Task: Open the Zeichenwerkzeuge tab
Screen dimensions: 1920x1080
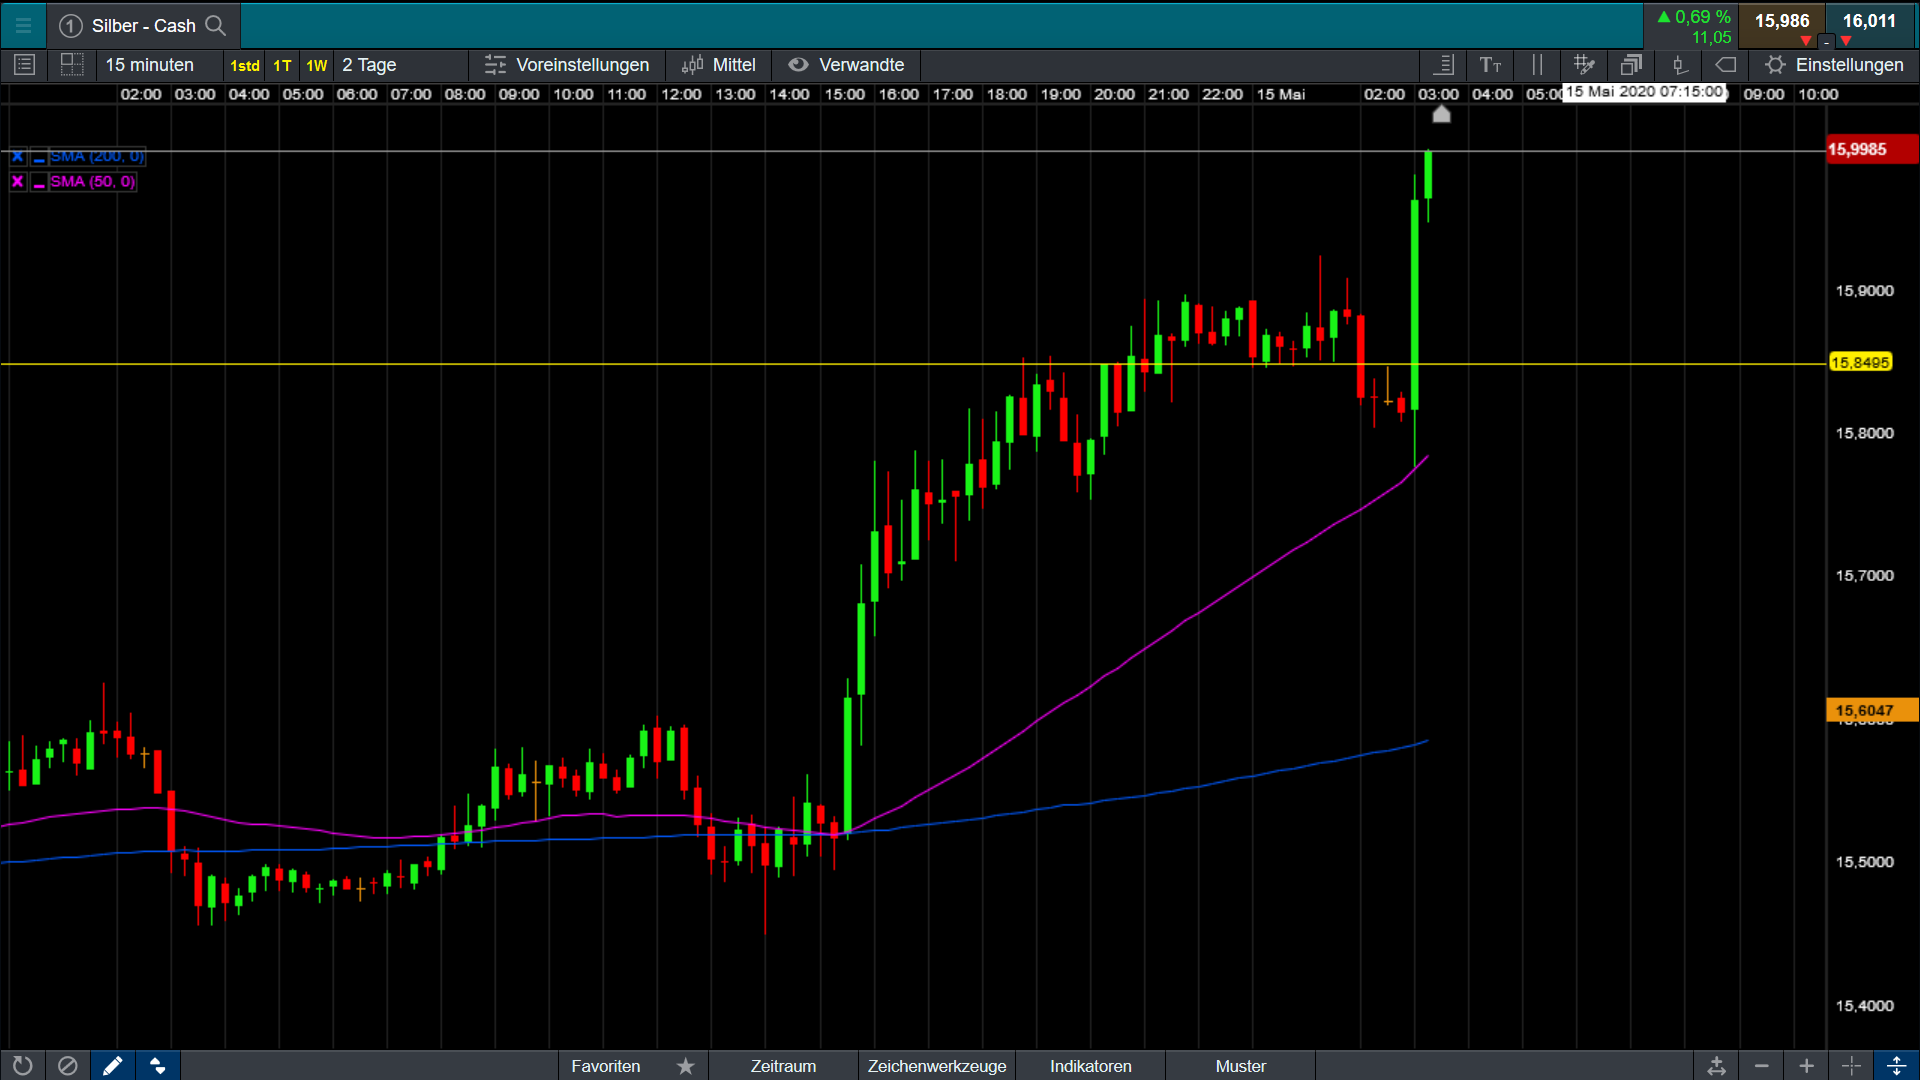Action: 936,1066
